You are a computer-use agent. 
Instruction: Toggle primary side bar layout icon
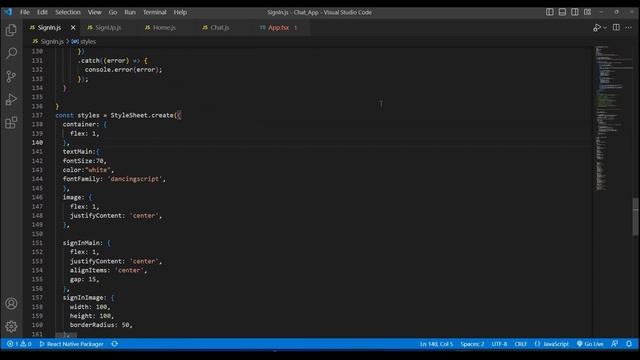(550, 12)
